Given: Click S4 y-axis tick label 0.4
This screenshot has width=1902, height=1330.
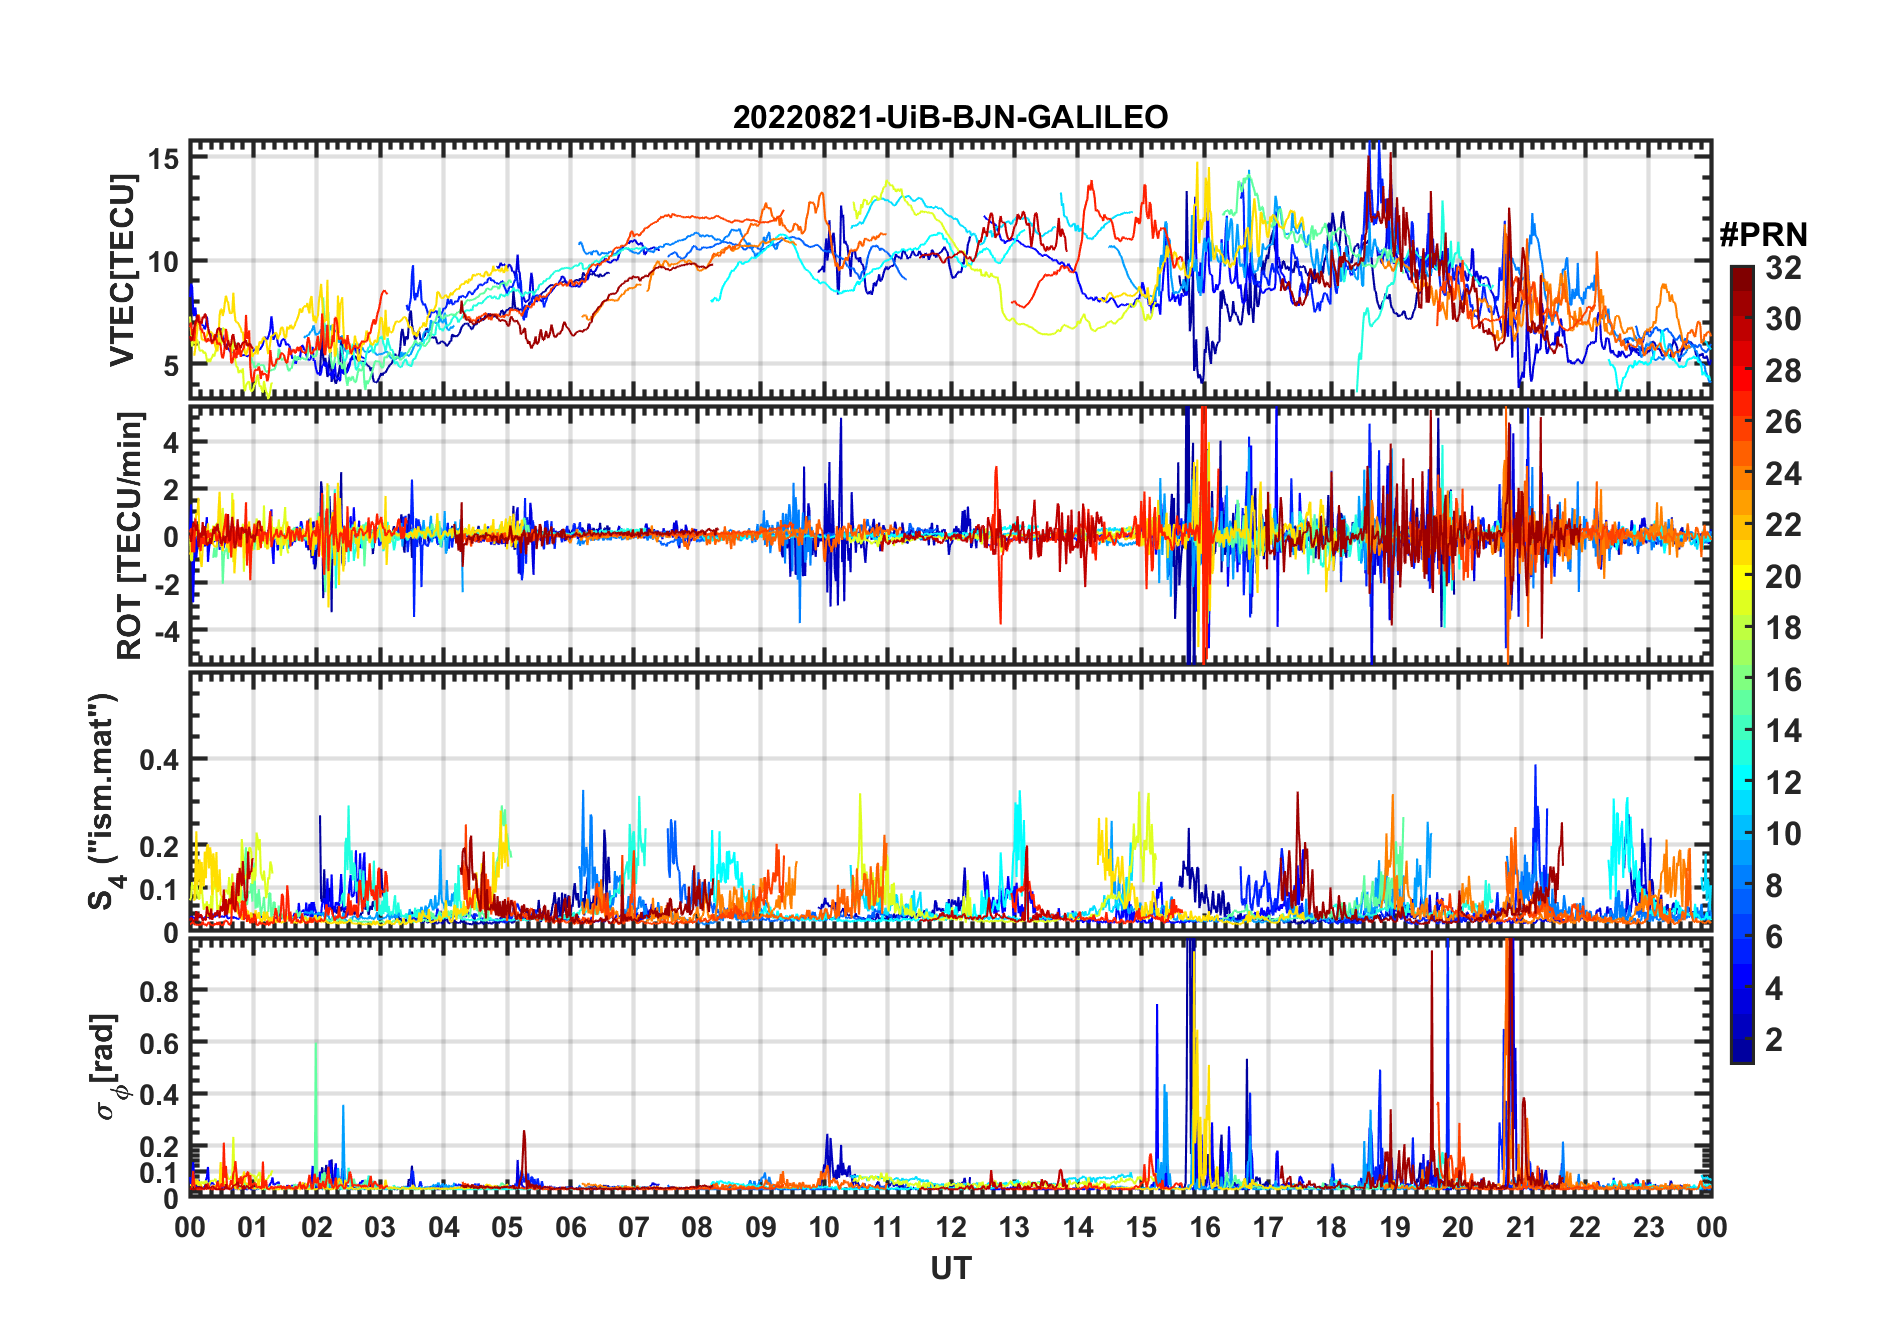Looking at the screenshot, I should (160, 759).
